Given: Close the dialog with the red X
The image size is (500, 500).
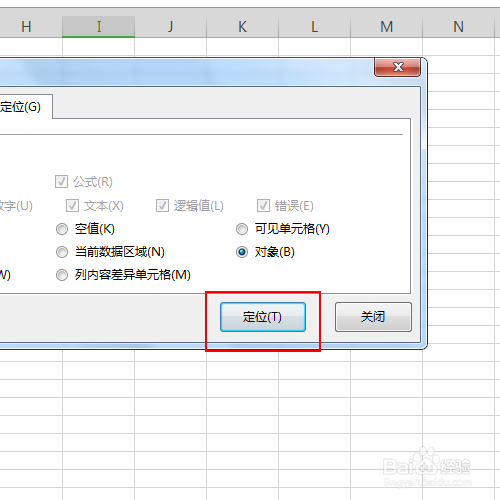Looking at the screenshot, I should [397, 67].
